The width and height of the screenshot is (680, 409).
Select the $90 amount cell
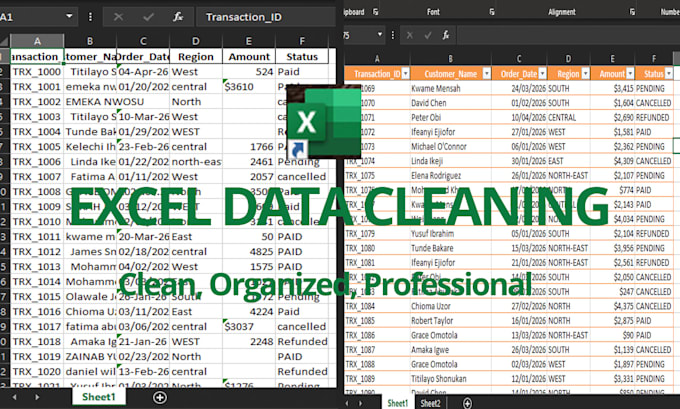pyautogui.click(x=612, y=335)
